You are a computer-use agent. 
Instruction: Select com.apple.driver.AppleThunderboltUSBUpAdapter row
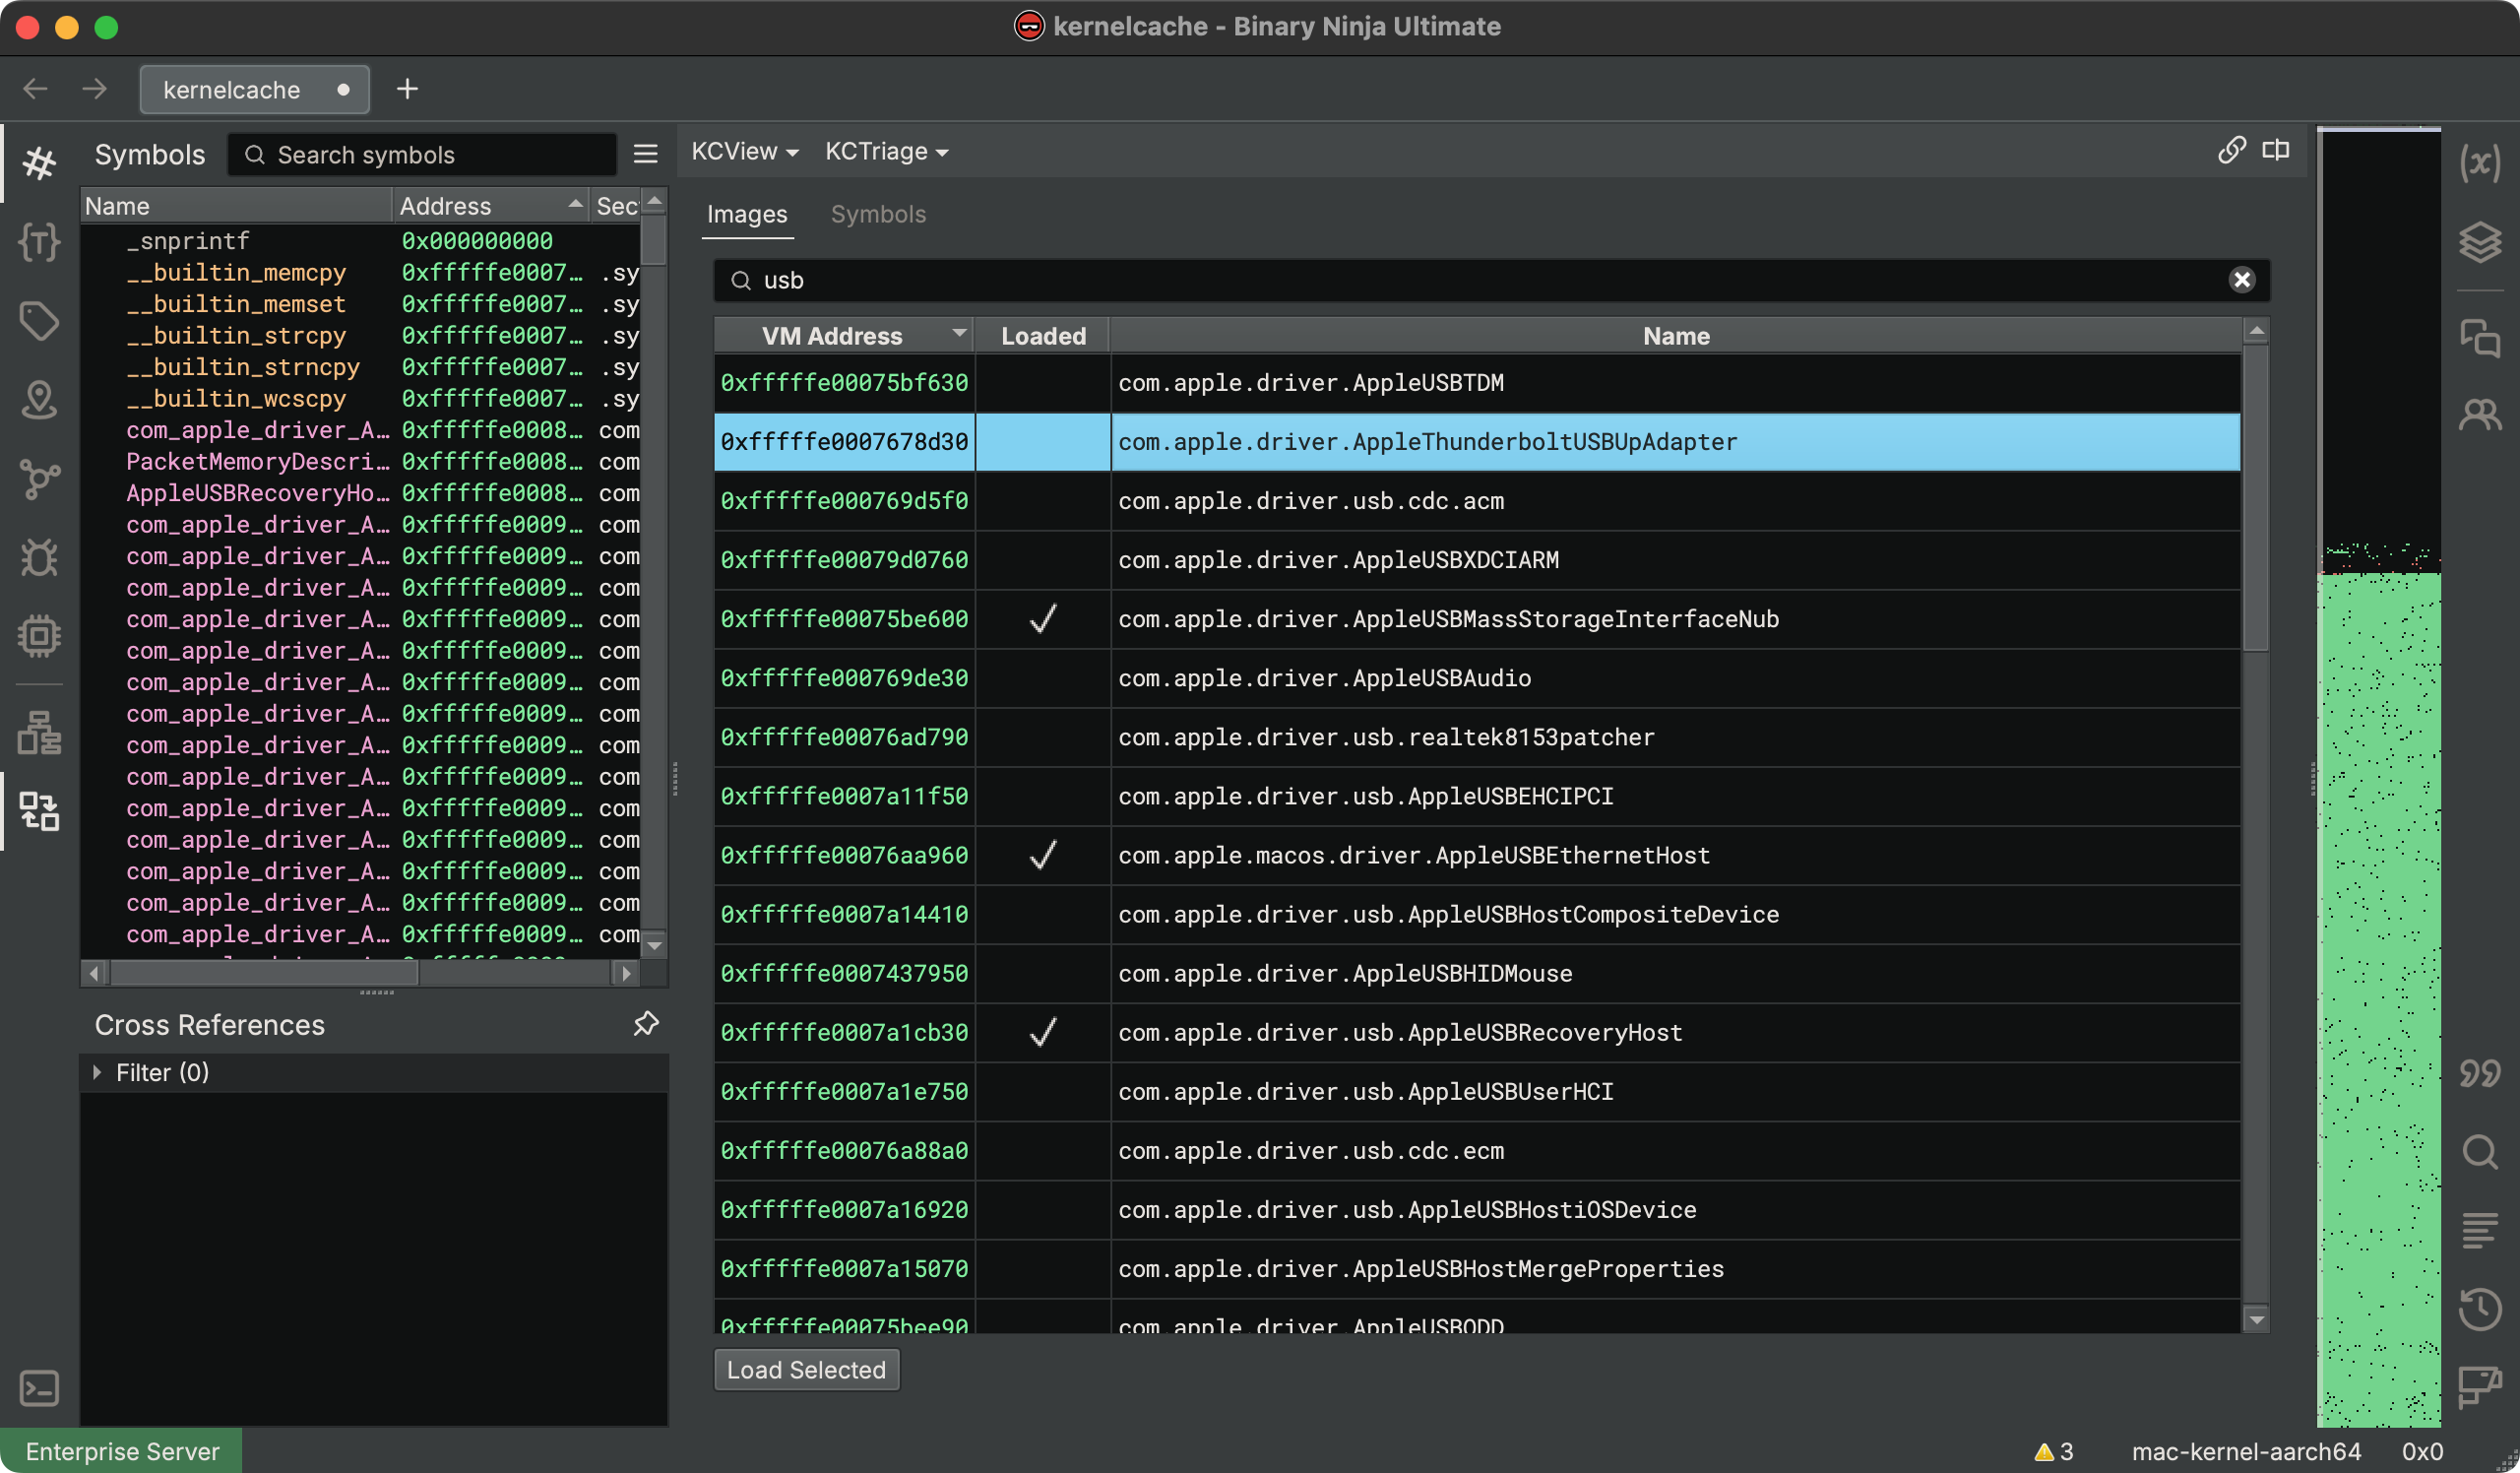tap(1477, 441)
